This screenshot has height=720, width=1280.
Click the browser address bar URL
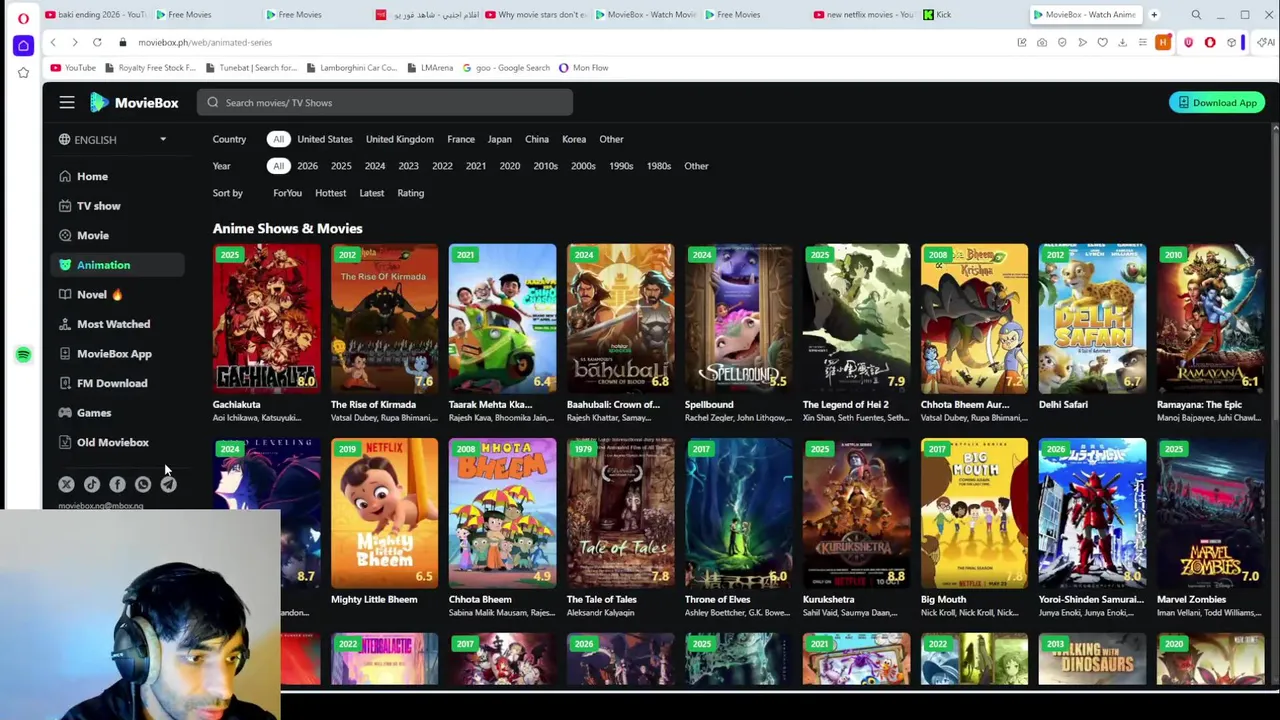pos(205,42)
